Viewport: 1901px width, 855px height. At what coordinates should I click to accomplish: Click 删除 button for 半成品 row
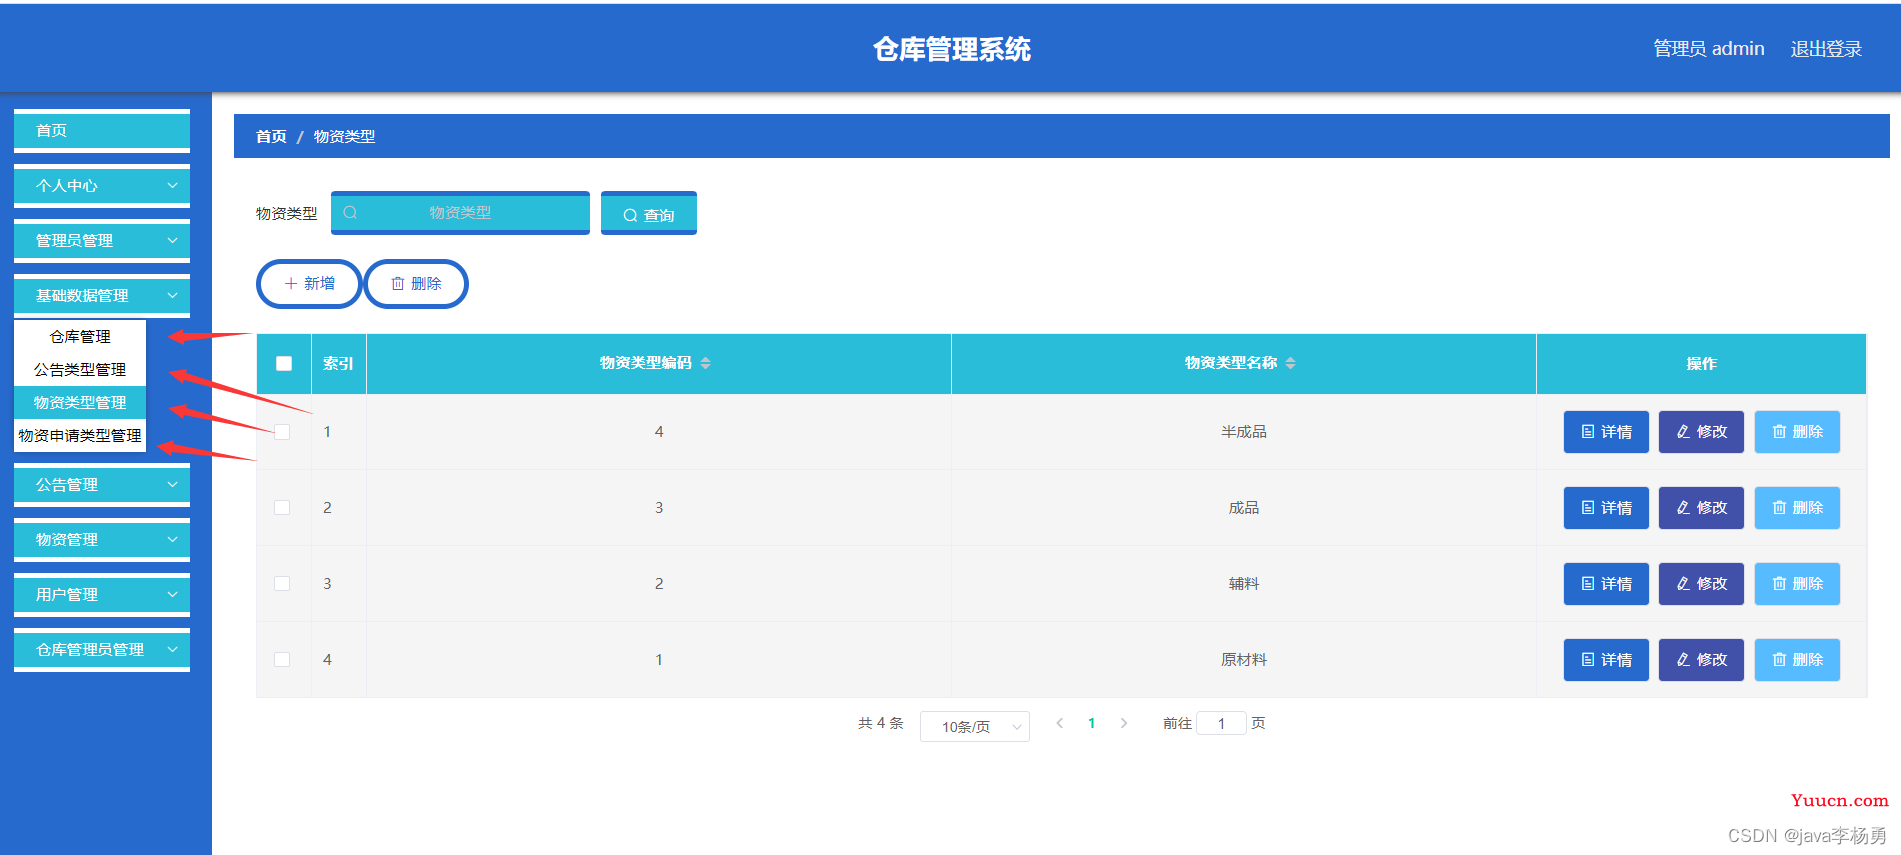tap(1797, 432)
